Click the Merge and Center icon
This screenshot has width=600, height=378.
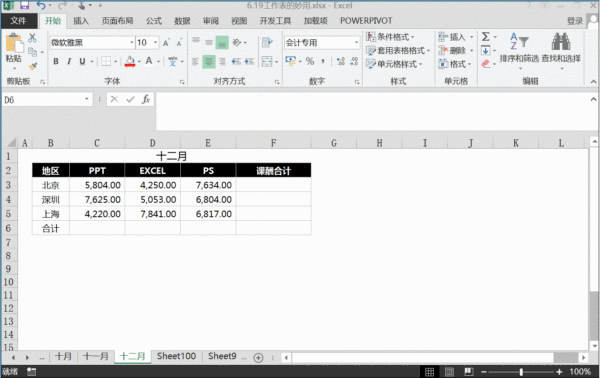[x=267, y=61]
